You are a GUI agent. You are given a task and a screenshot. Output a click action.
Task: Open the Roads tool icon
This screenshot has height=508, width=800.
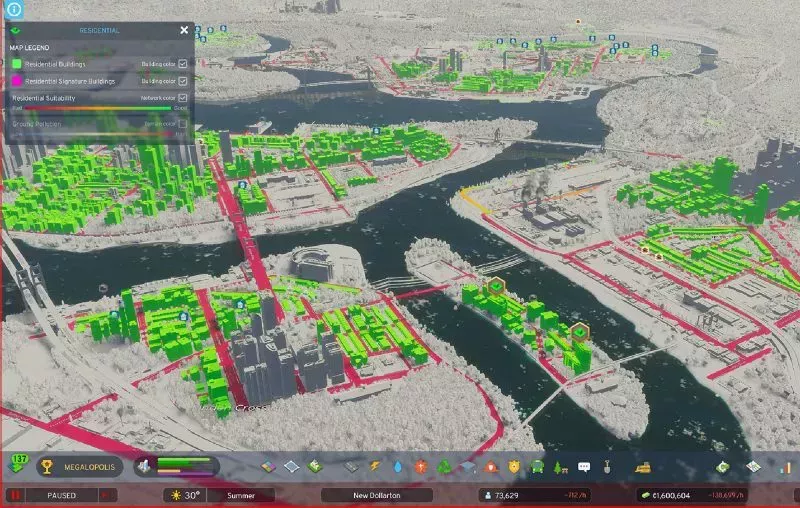[x=352, y=466]
